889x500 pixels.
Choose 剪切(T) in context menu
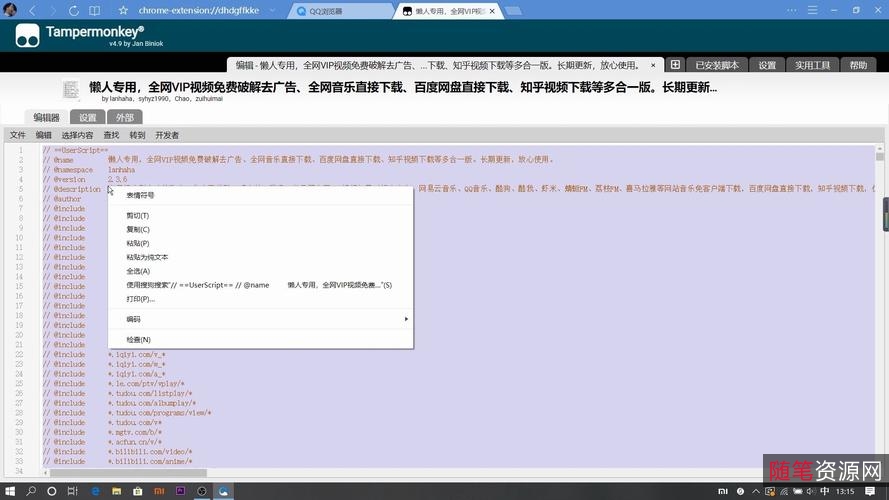[260, 215]
